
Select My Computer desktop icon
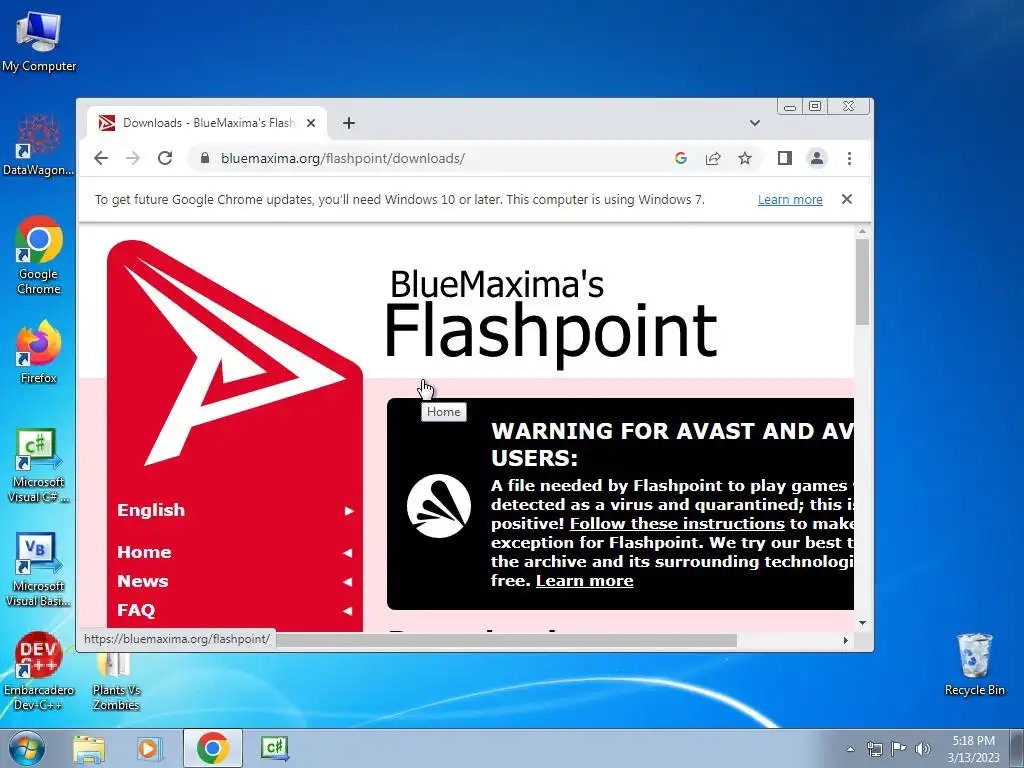39,40
